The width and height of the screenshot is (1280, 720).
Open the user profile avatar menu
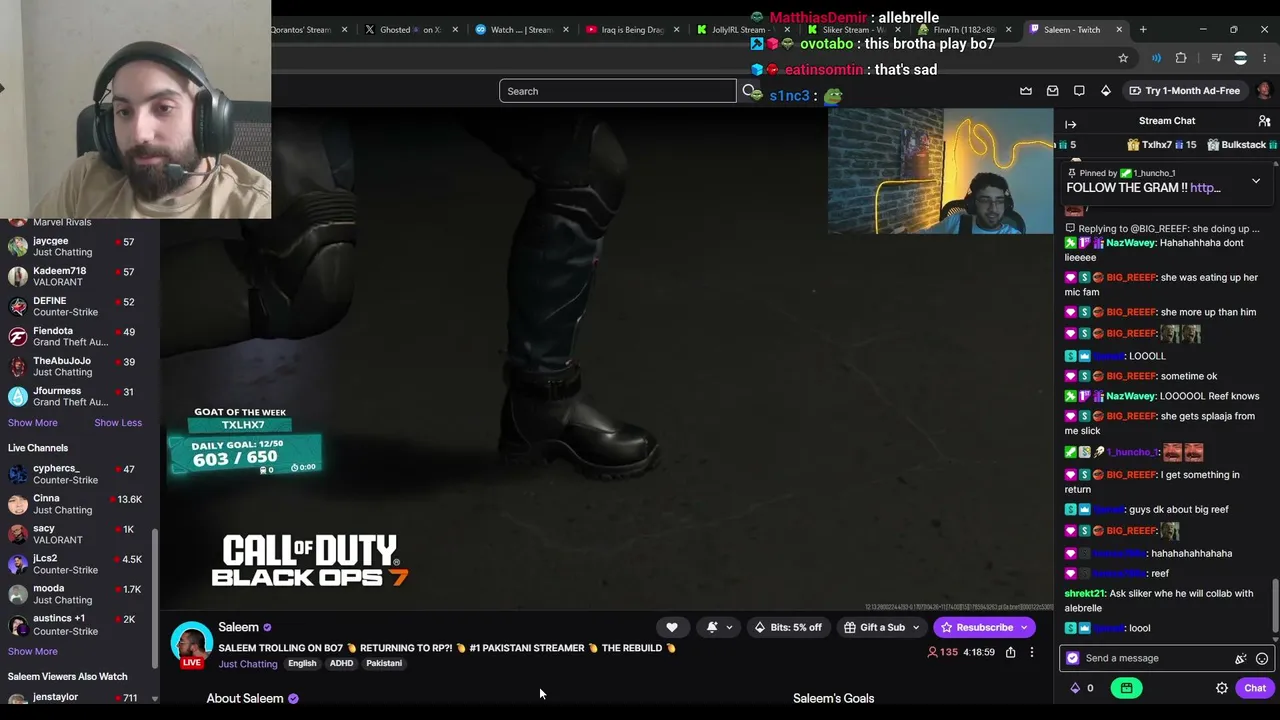coord(1264,91)
